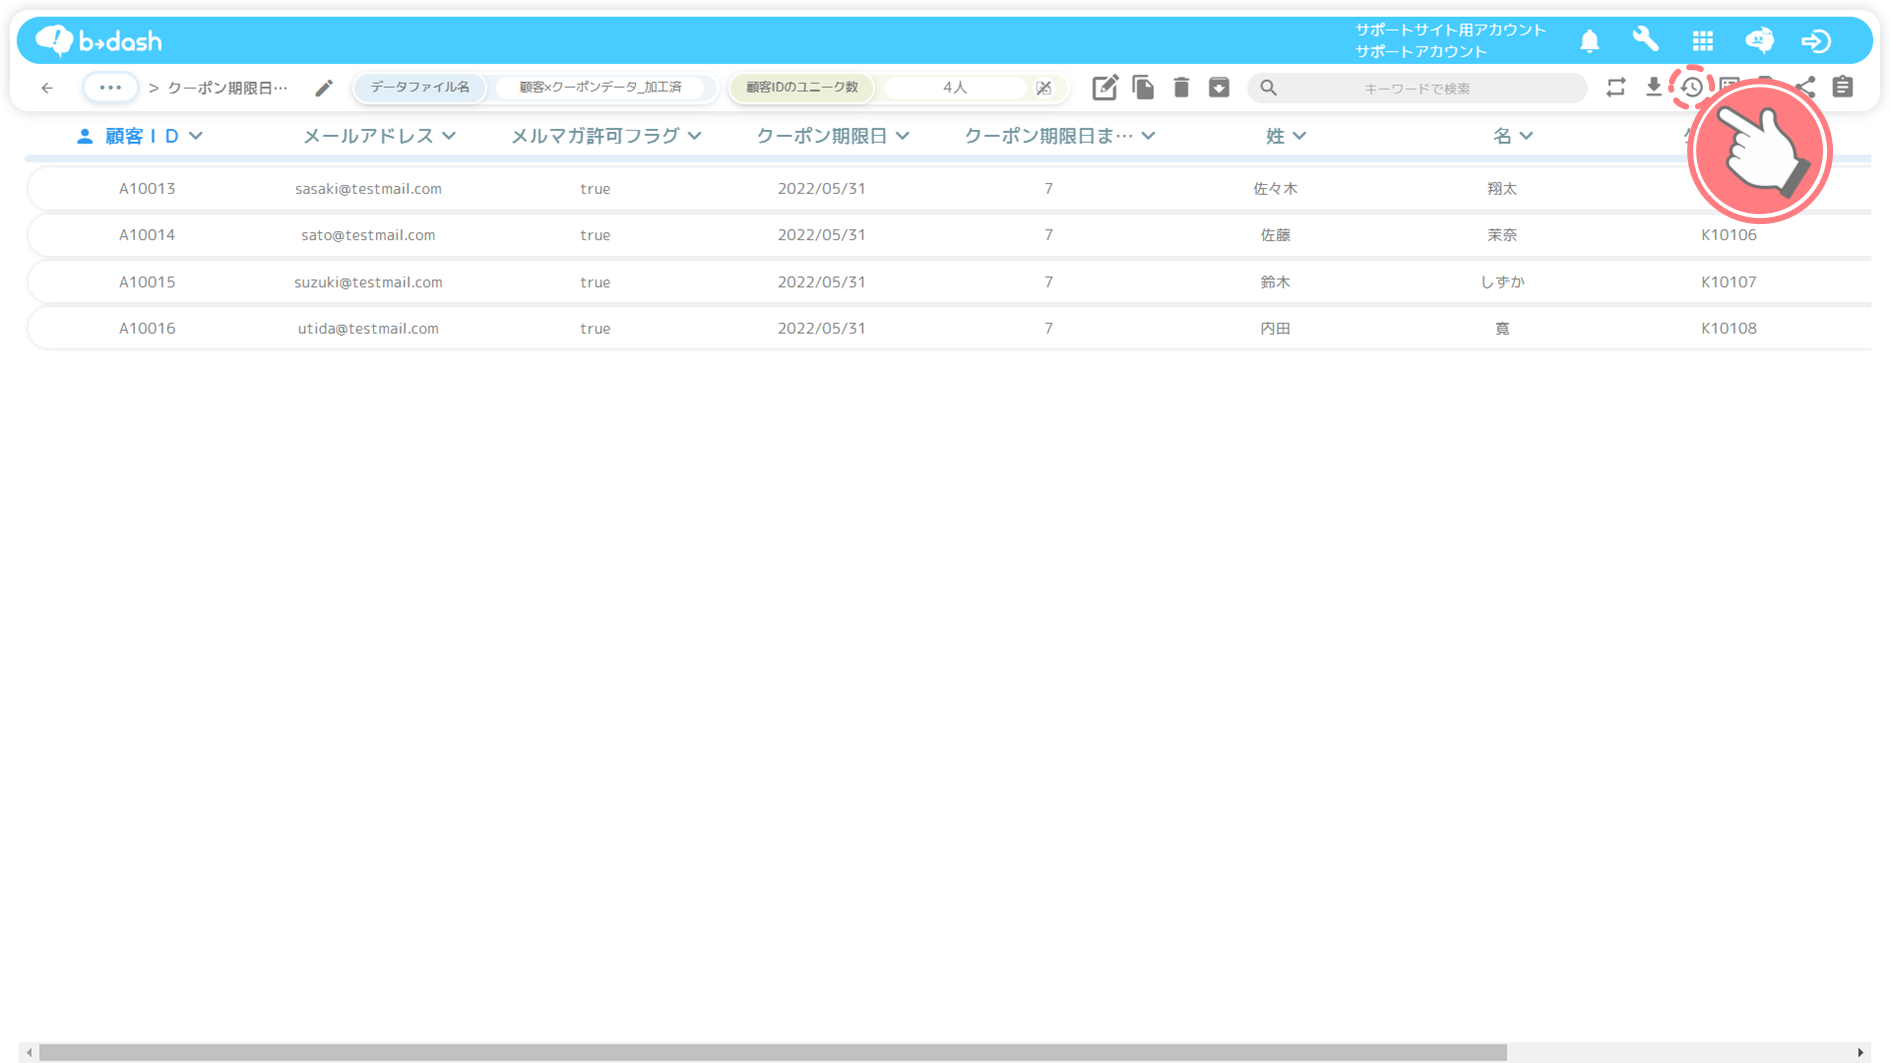
Task: Expand the 名 column dropdown
Action: [x=1526, y=136]
